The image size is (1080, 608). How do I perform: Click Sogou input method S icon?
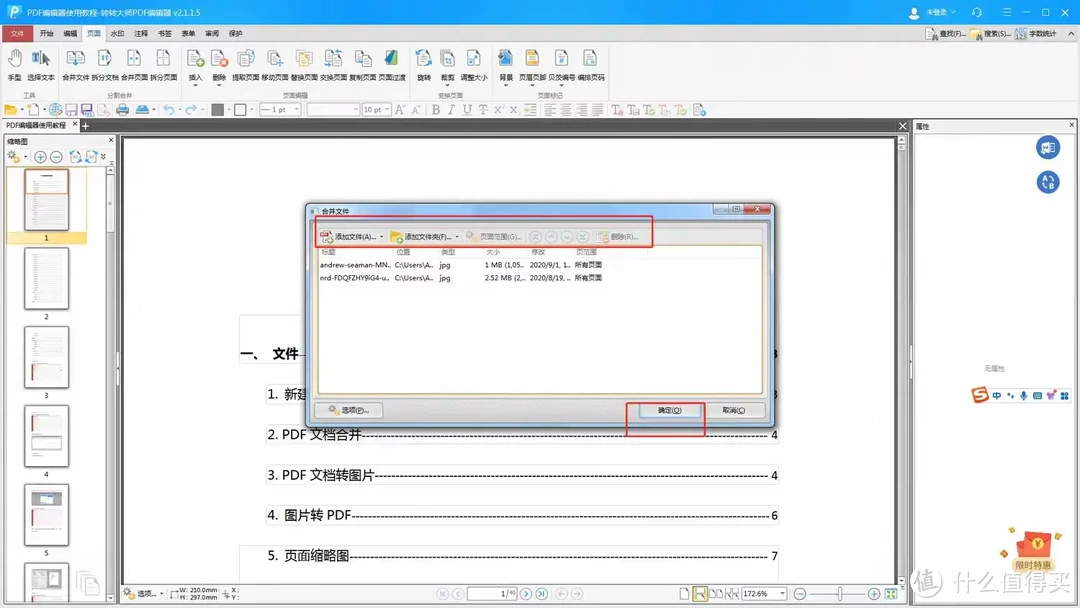click(x=979, y=395)
